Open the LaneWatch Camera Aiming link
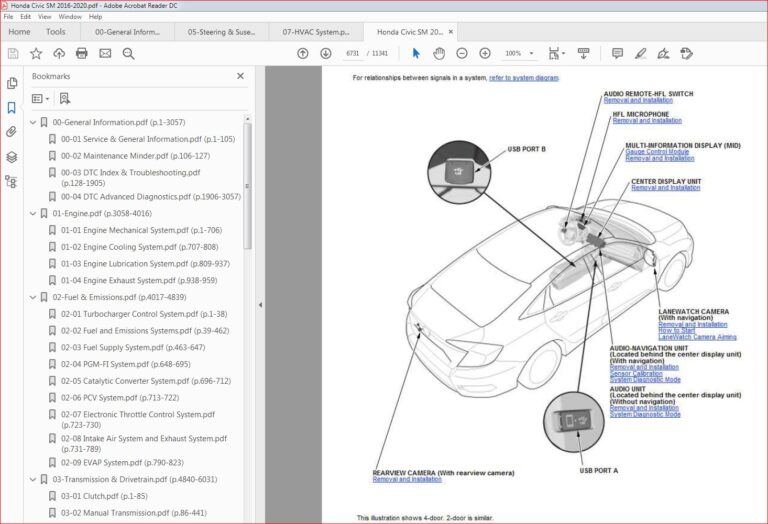This screenshot has height=524, width=768. pos(697,337)
